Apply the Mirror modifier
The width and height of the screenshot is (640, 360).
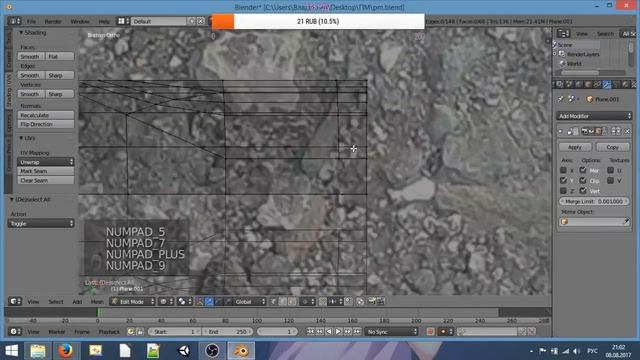pos(575,147)
